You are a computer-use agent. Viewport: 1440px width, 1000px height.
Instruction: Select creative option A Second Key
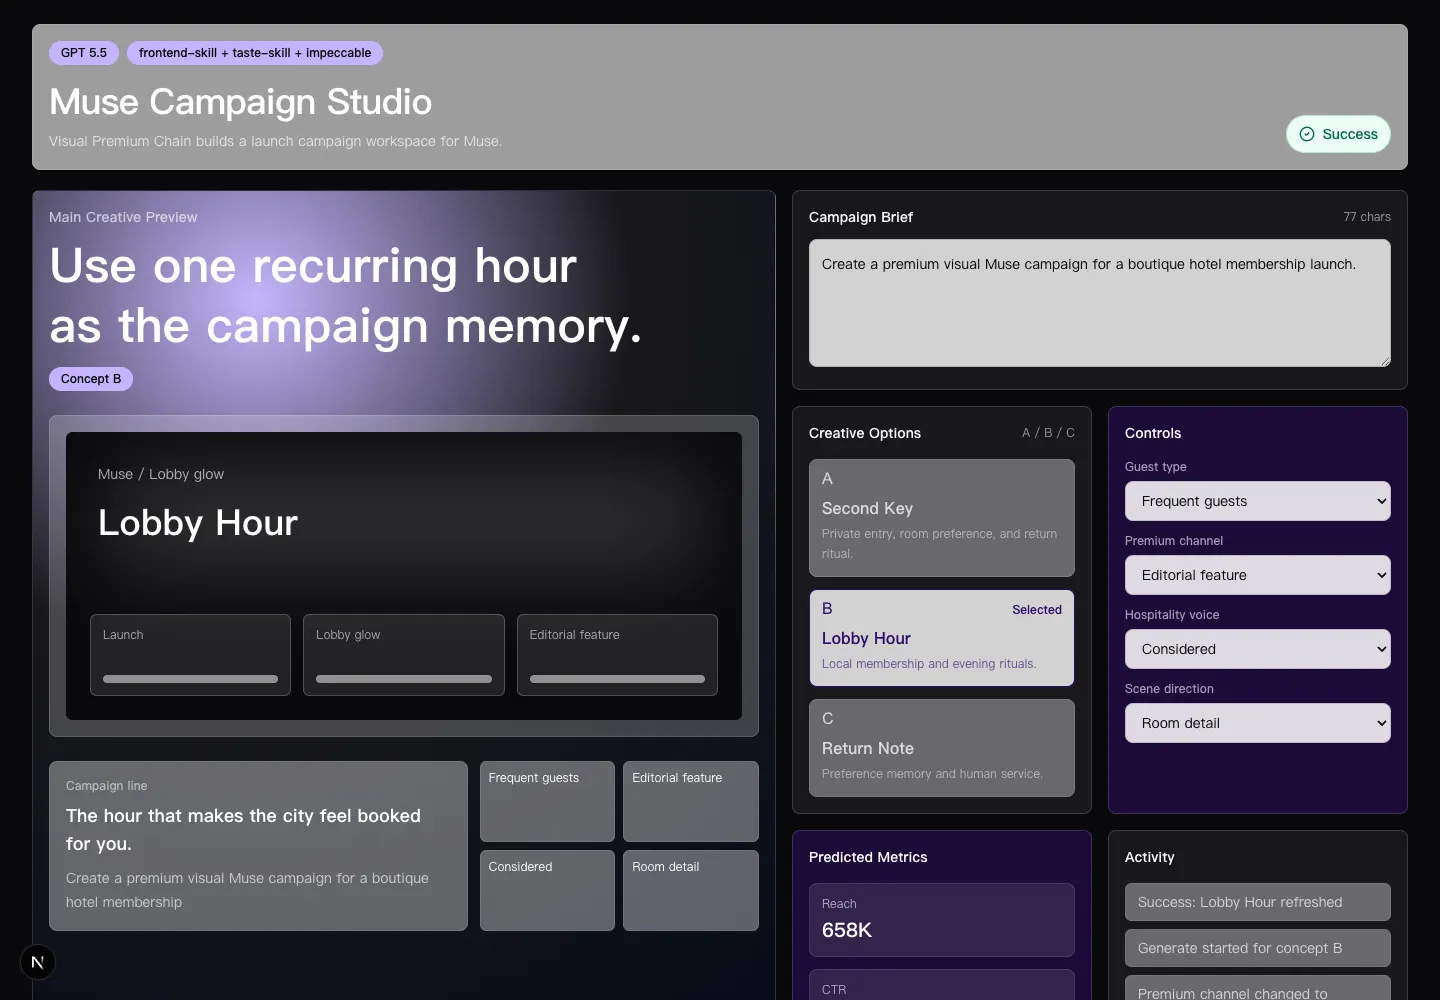coord(942,518)
